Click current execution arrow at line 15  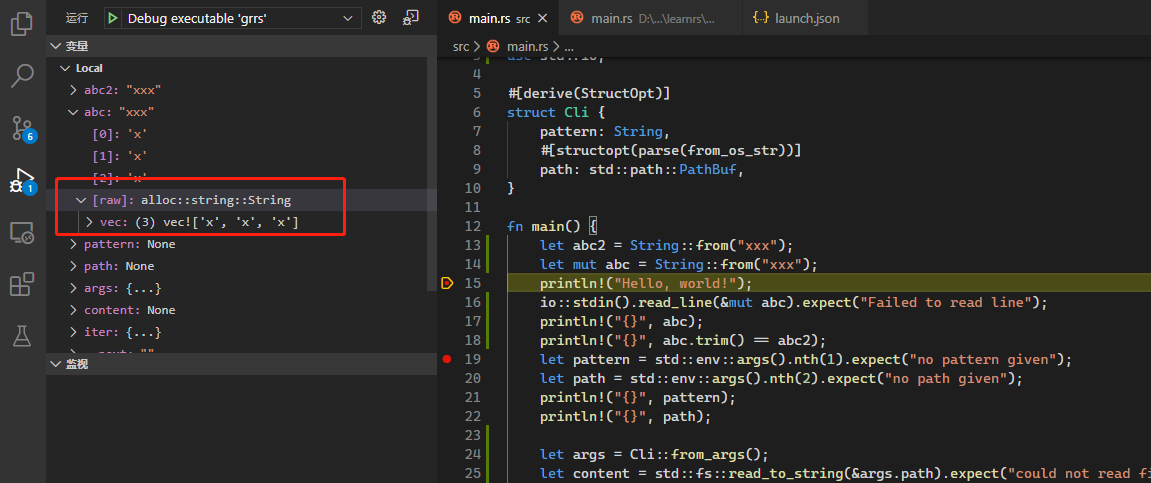(446, 283)
